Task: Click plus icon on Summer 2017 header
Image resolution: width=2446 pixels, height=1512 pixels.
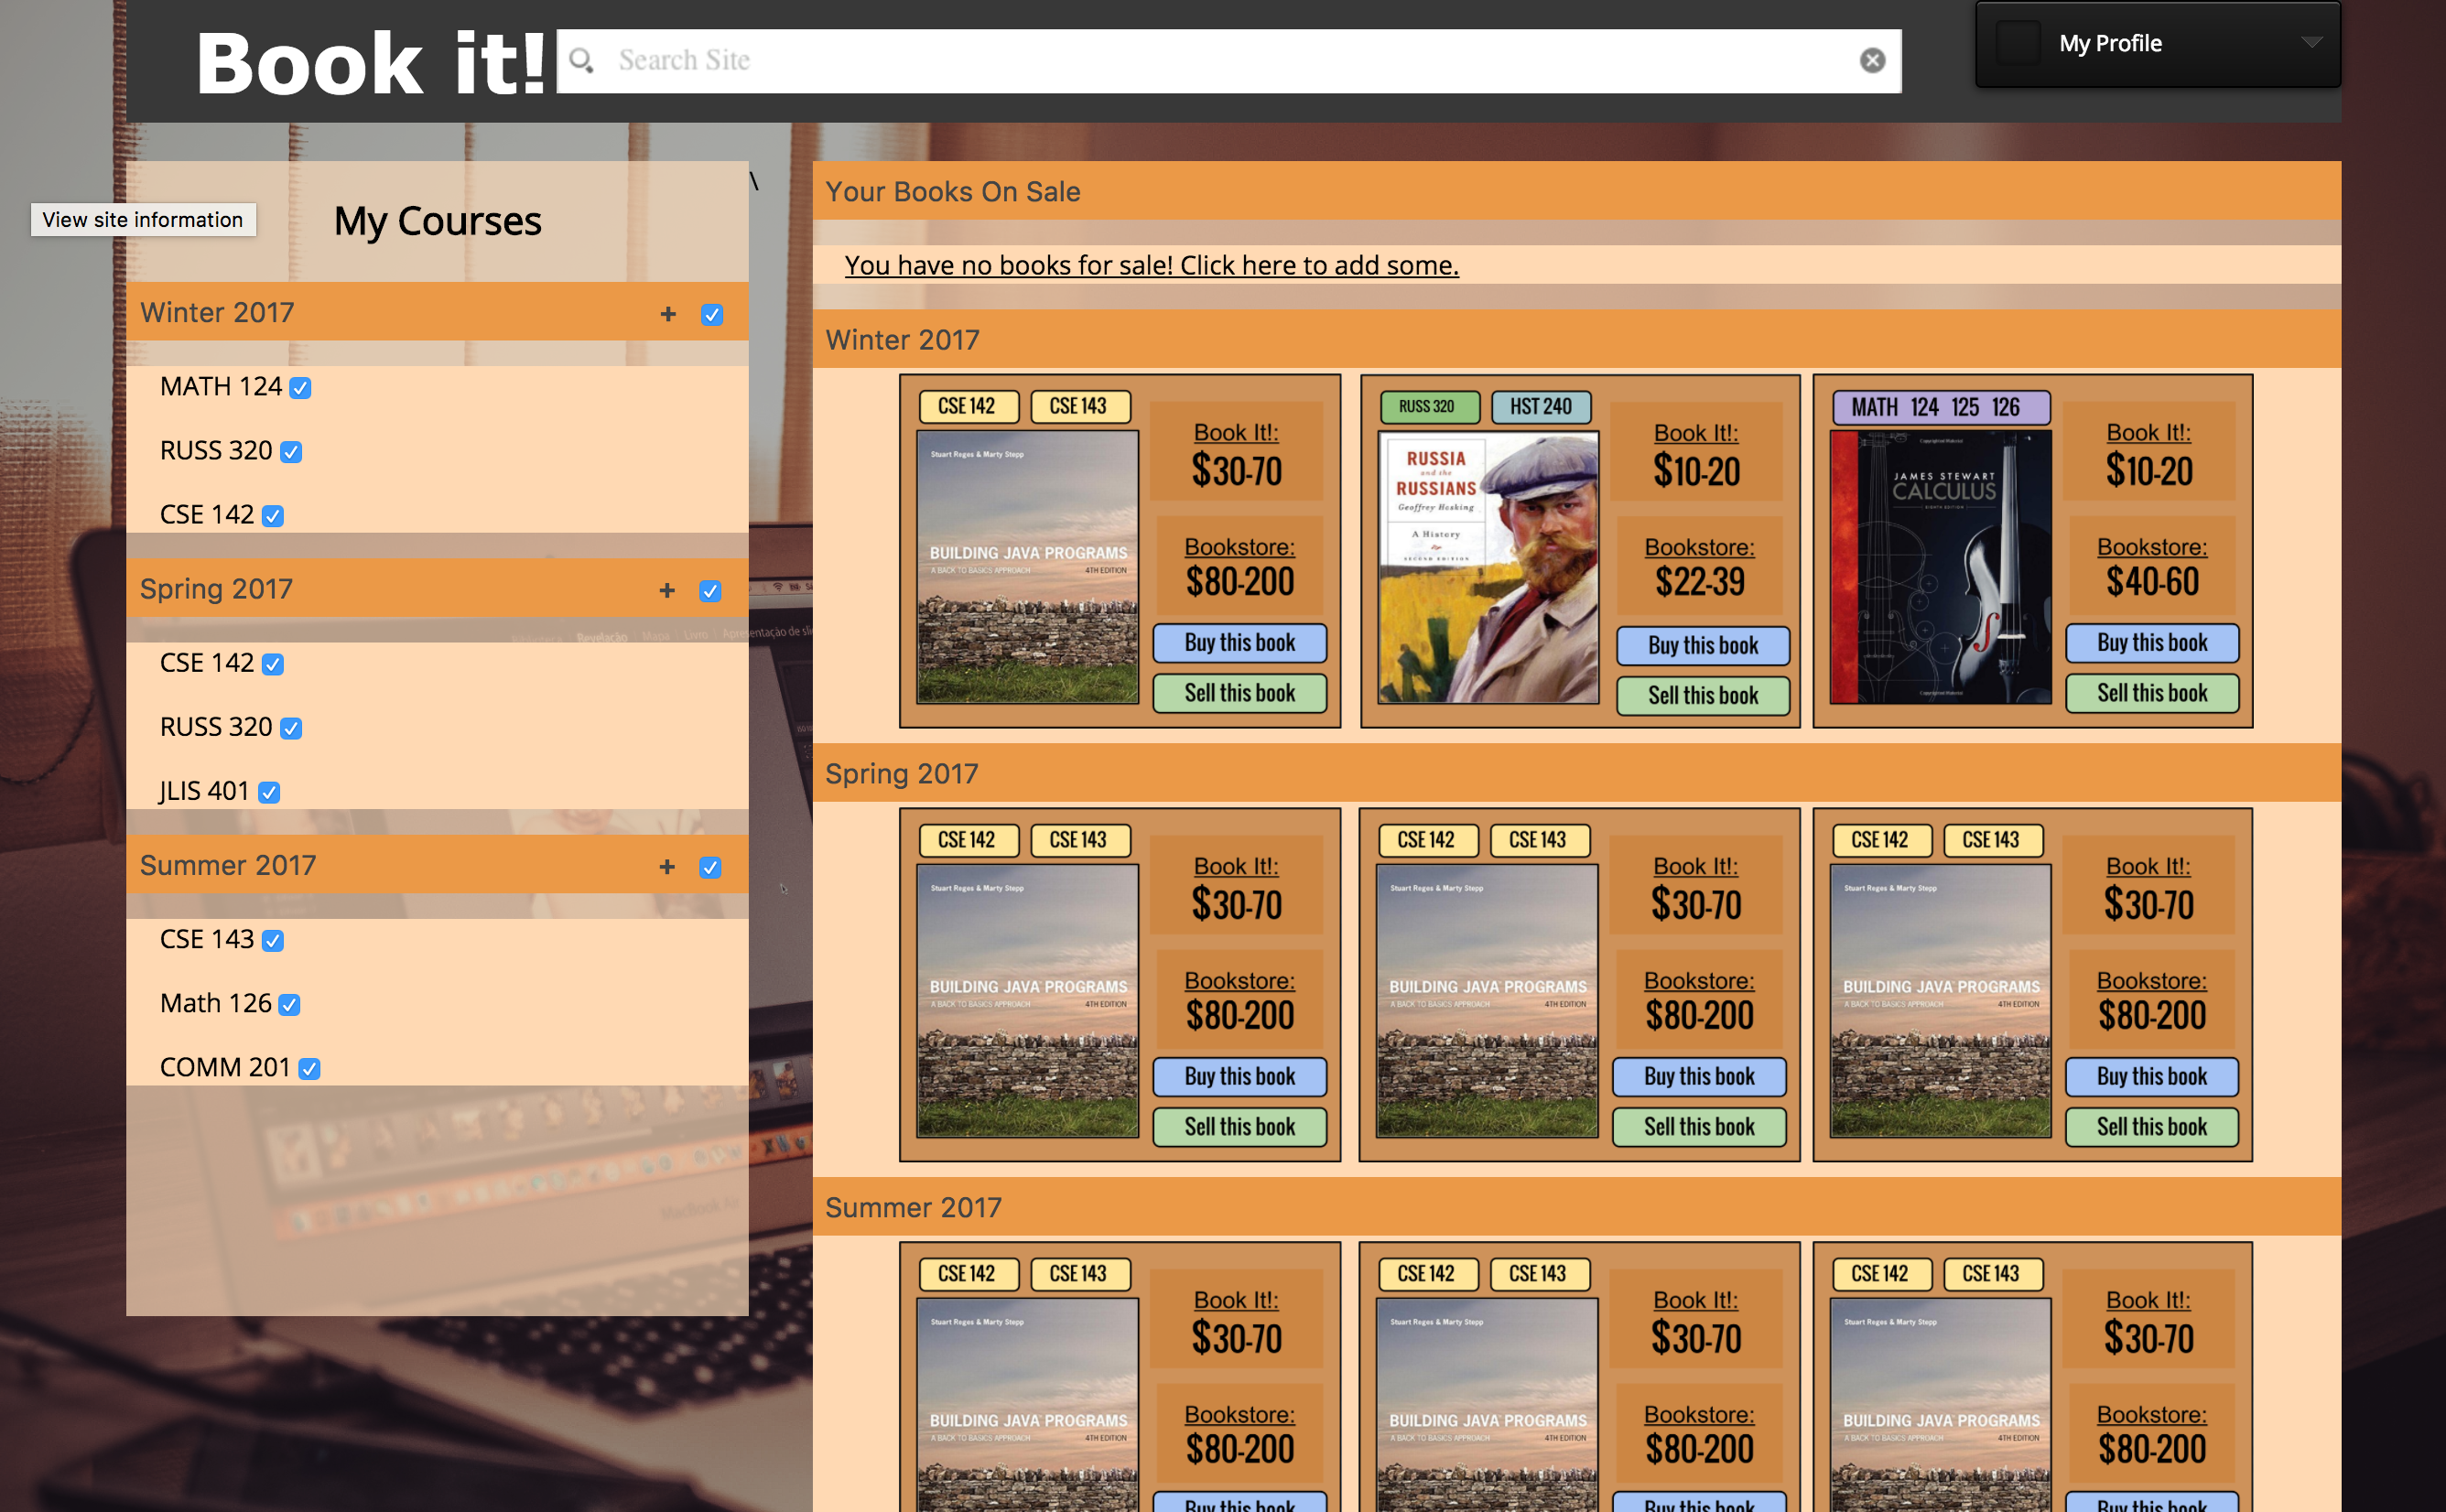Action: point(667,867)
